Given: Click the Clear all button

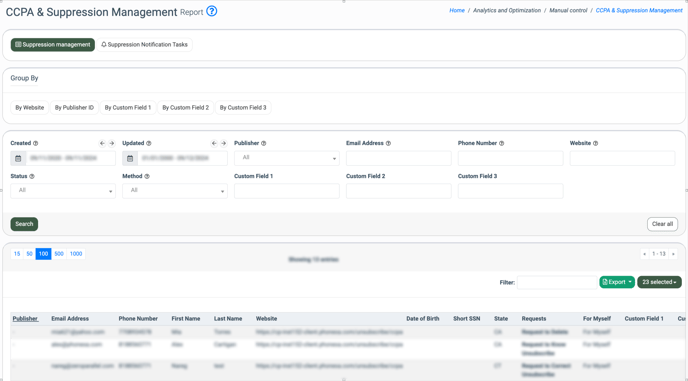Looking at the screenshot, I should (x=662, y=224).
